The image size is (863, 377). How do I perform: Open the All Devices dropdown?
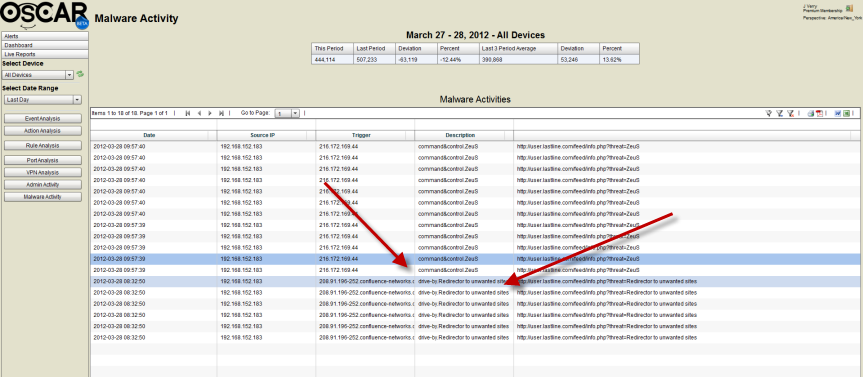click(x=38, y=75)
